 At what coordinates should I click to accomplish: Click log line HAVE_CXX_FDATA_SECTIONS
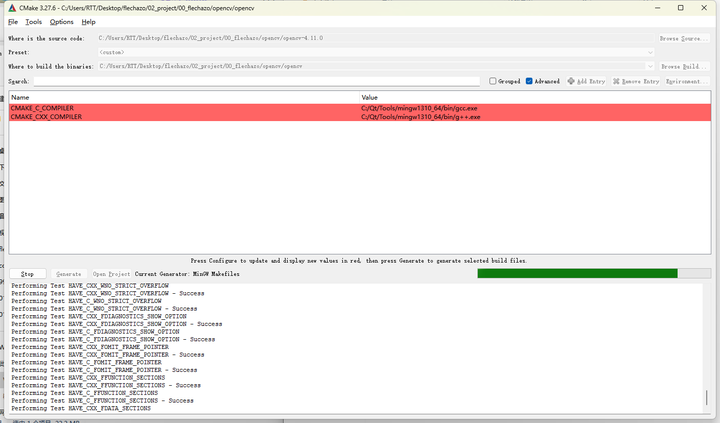(81, 408)
